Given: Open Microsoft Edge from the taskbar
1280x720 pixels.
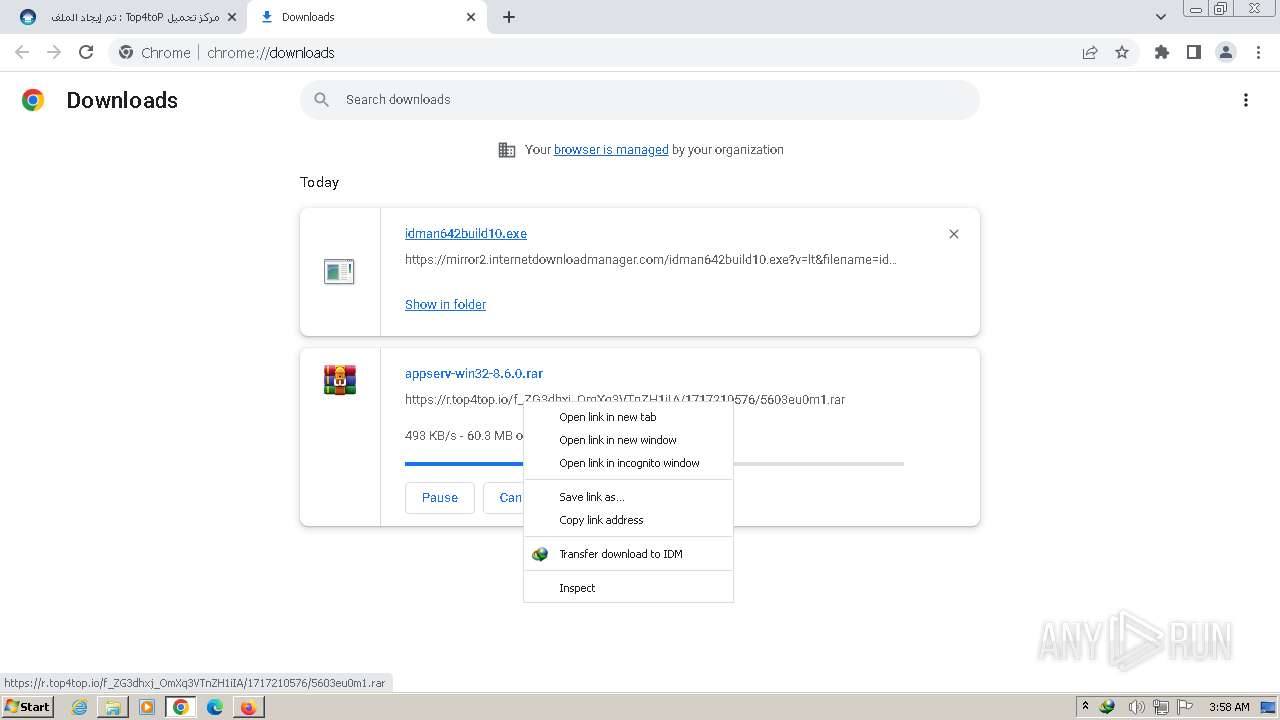Looking at the screenshot, I should click(215, 707).
